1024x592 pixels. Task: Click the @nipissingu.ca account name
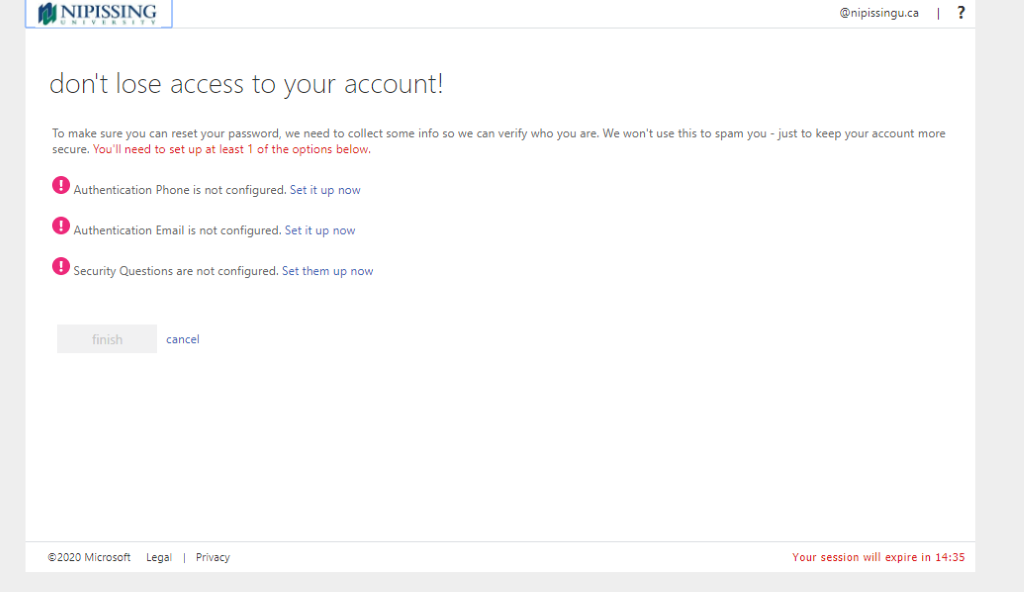point(879,13)
